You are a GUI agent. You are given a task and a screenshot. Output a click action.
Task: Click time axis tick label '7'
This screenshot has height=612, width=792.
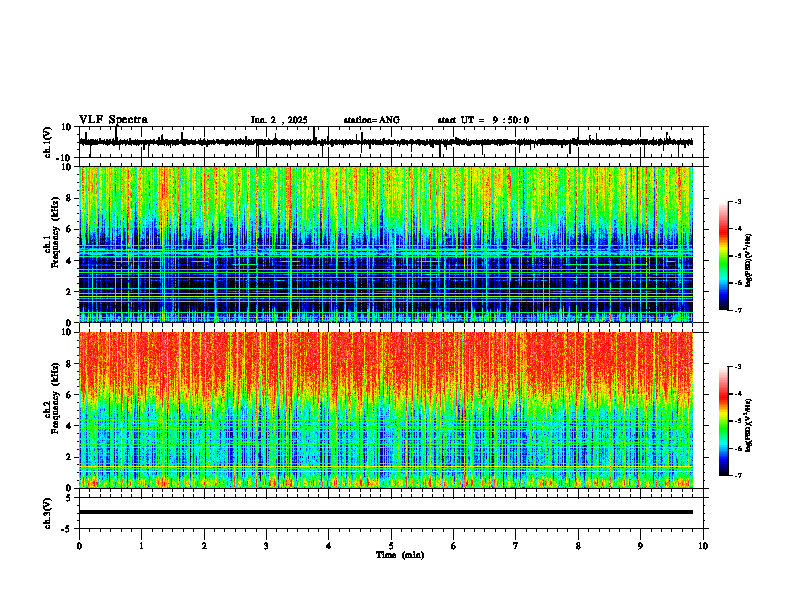click(516, 546)
